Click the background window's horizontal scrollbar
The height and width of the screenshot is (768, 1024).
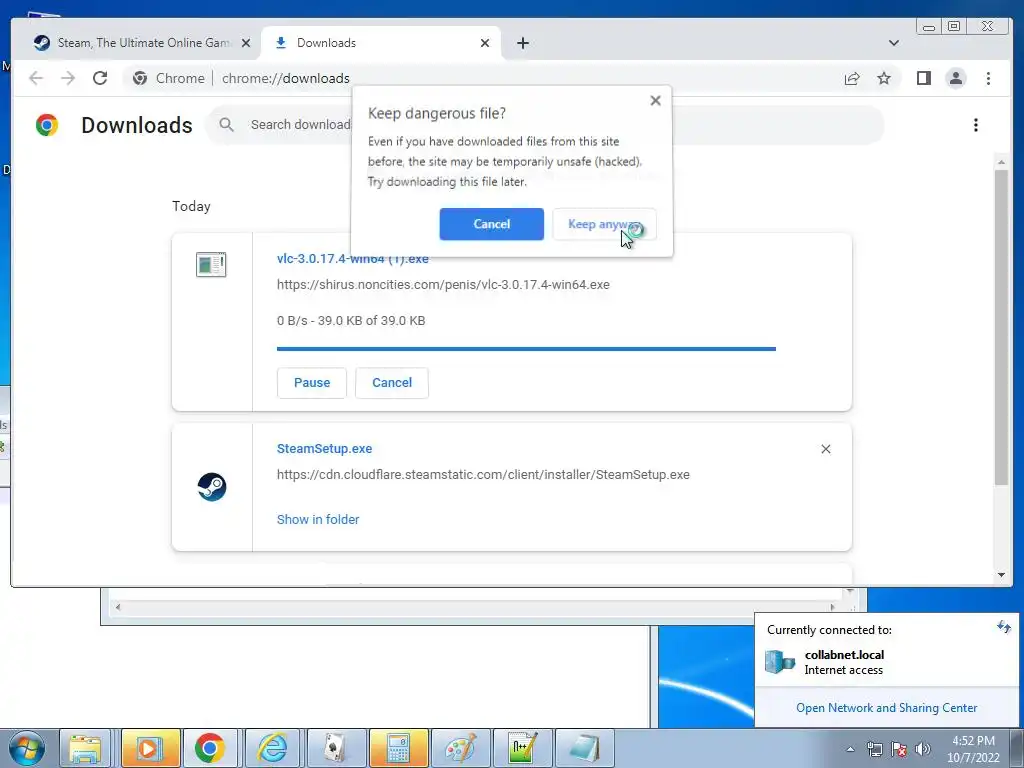(x=474, y=607)
